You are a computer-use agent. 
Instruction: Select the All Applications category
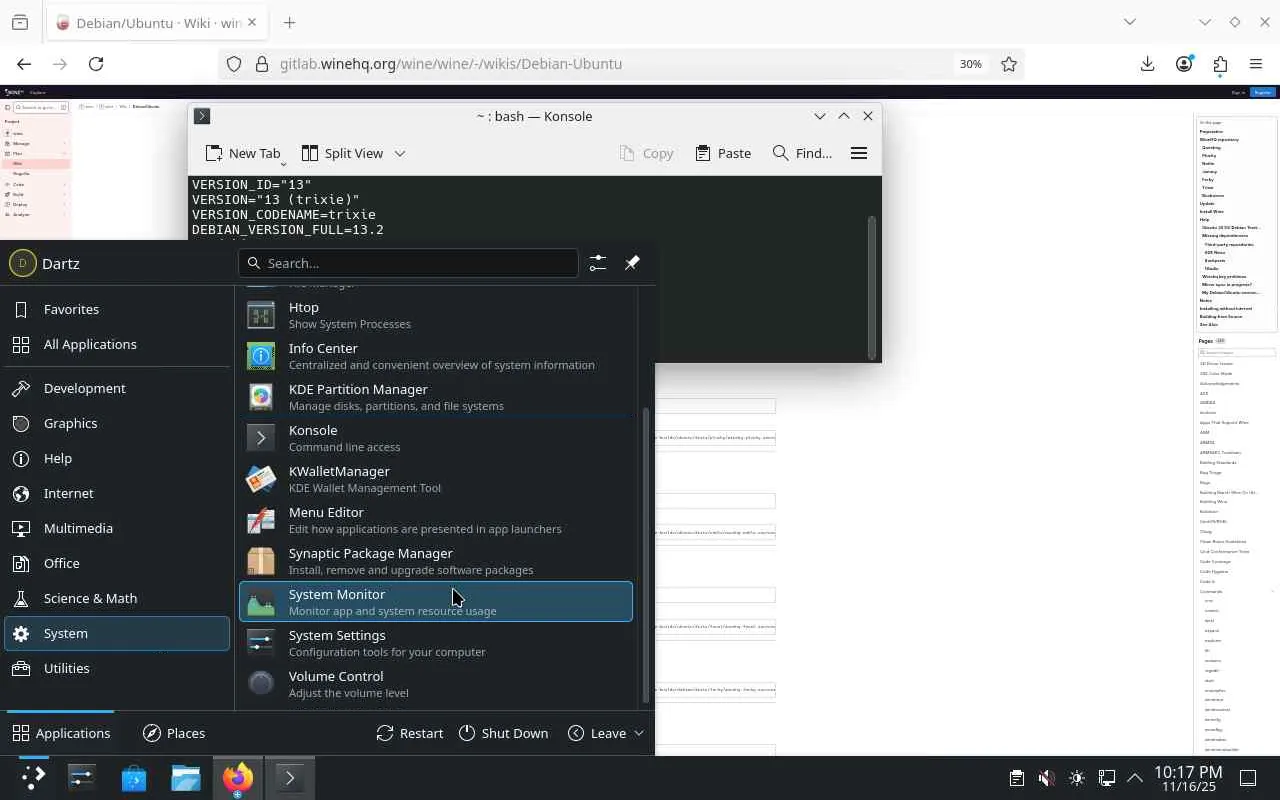point(117,345)
